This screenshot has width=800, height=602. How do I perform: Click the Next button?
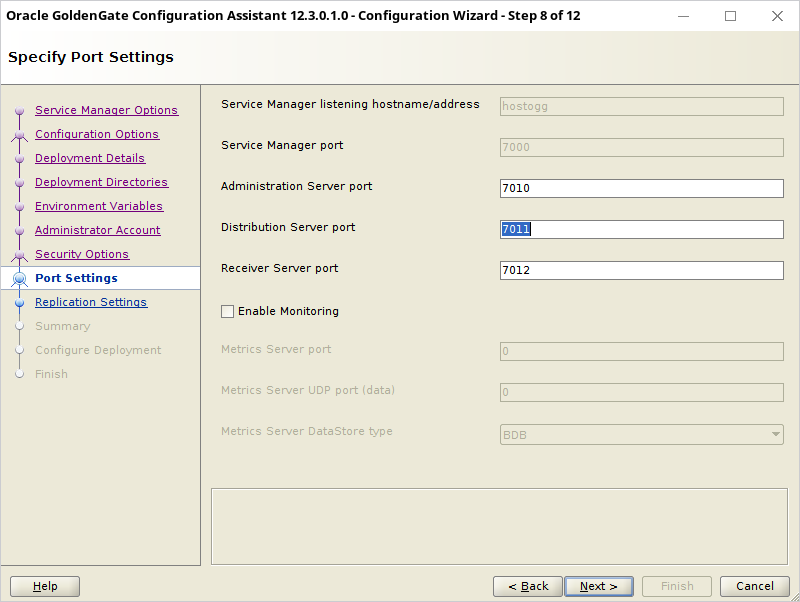pyautogui.click(x=598, y=586)
